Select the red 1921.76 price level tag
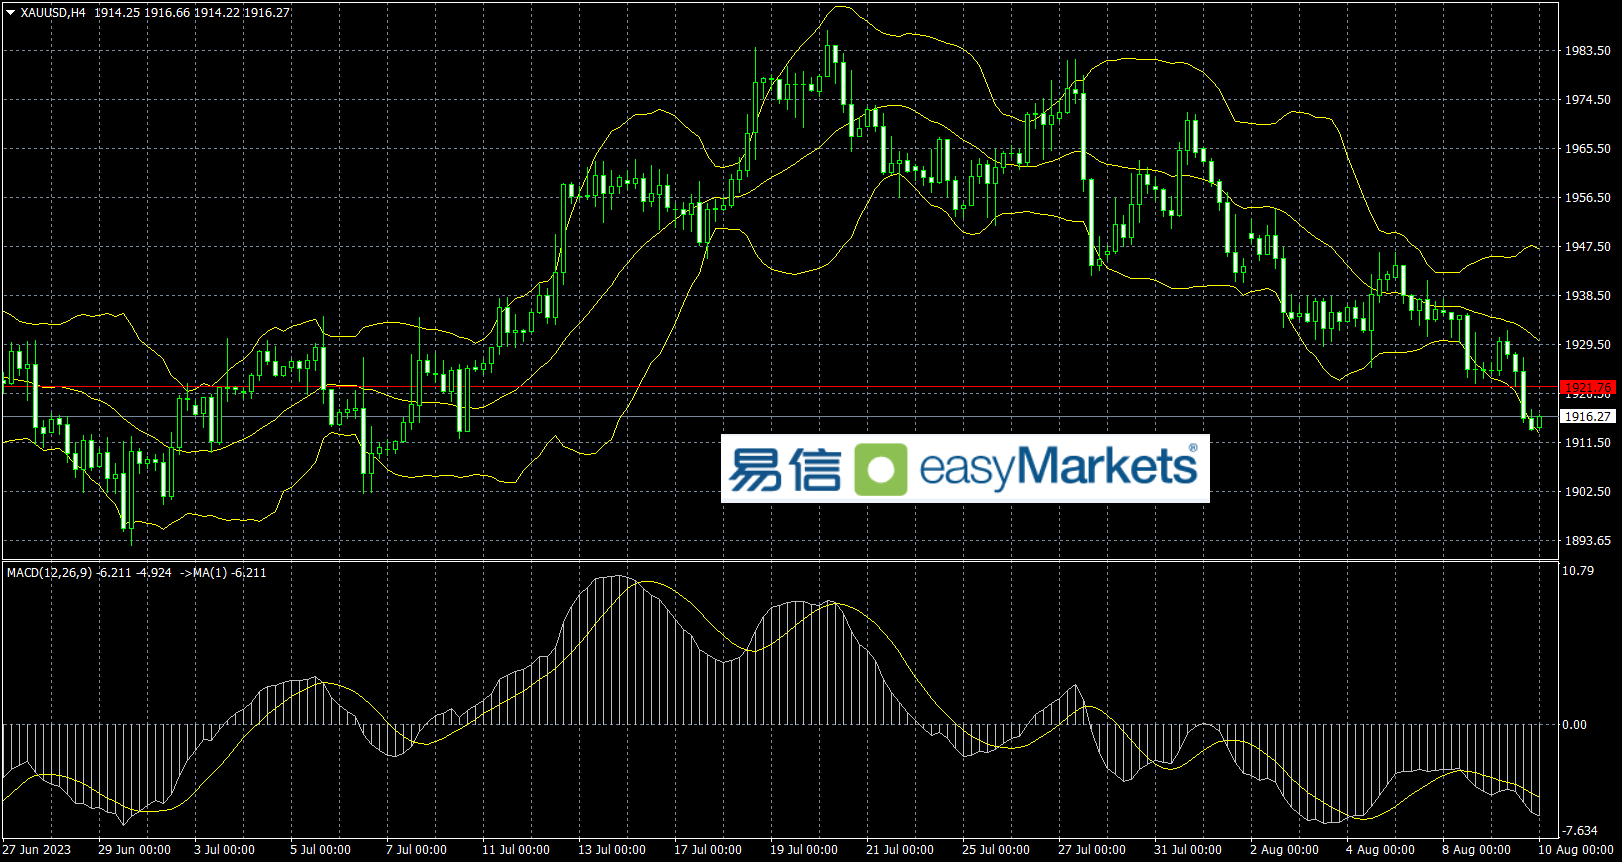This screenshot has height=862, width=1622. (1588, 387)
